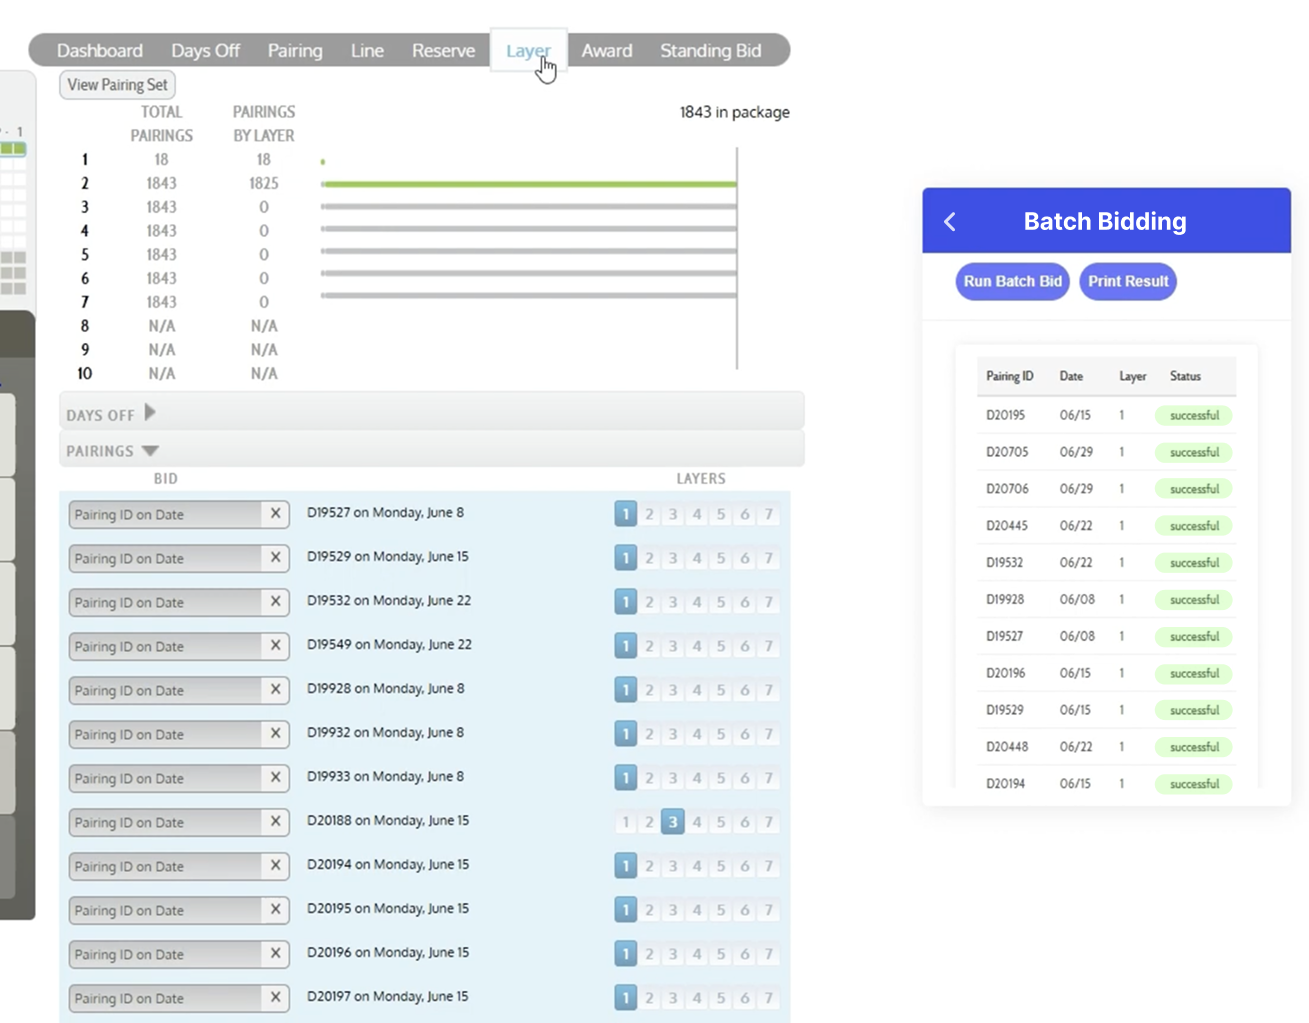1309x1023 pixels.
Task: Set D19549 June 22 pairing to layer 5
Action: coord(721,646)
